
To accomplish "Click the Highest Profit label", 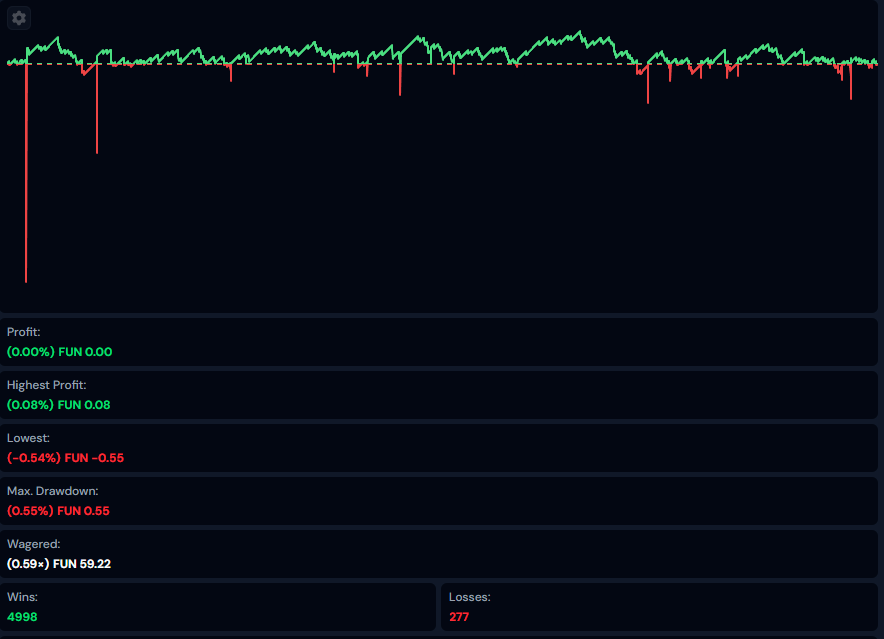I will tap(47, 385).
